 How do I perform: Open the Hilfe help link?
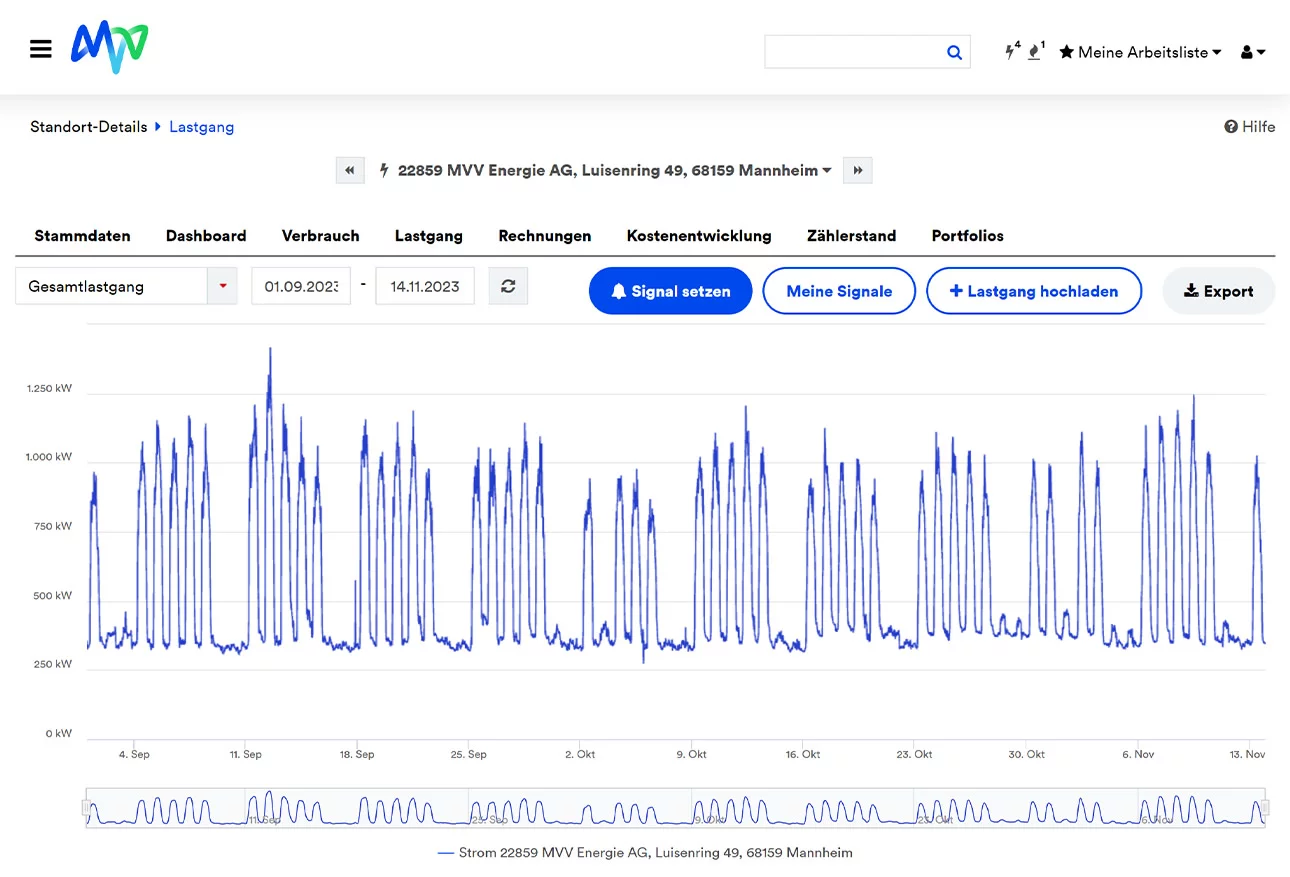click(x=1250, y=127)
